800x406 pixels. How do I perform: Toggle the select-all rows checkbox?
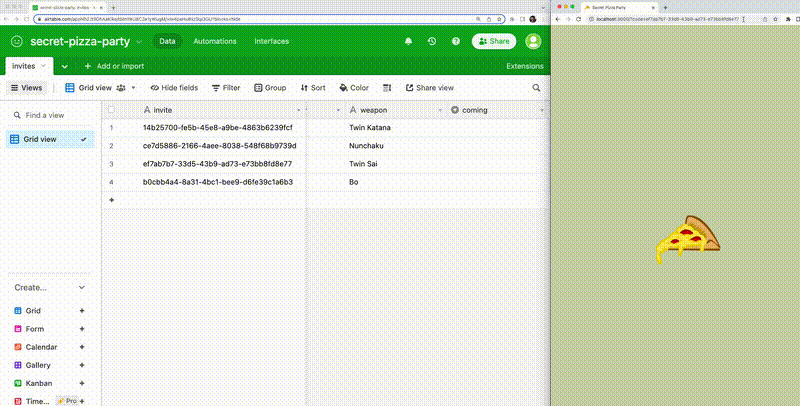coord(111,109)
